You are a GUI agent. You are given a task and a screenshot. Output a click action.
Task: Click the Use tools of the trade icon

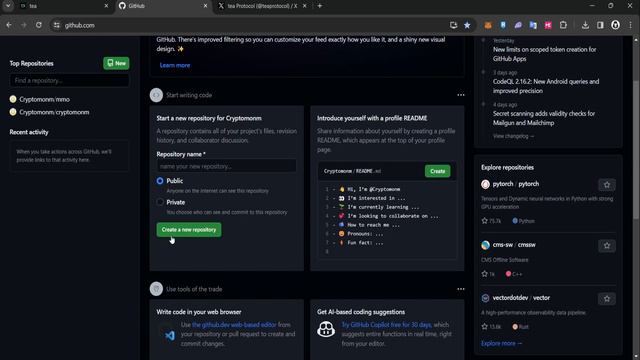tap(156, 289)
